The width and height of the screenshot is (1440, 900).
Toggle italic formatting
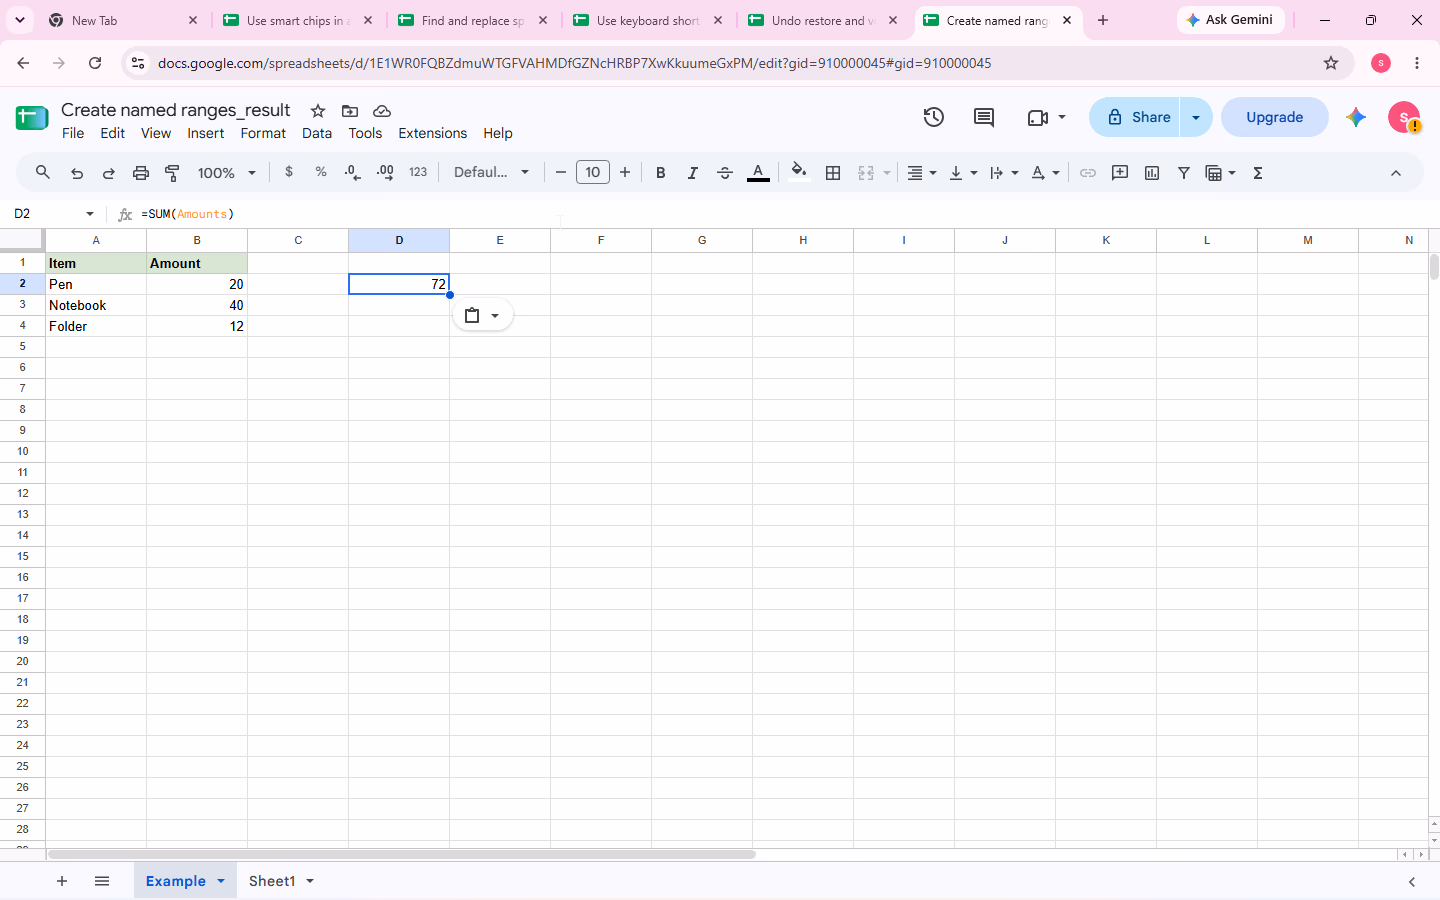pos(693,173)
